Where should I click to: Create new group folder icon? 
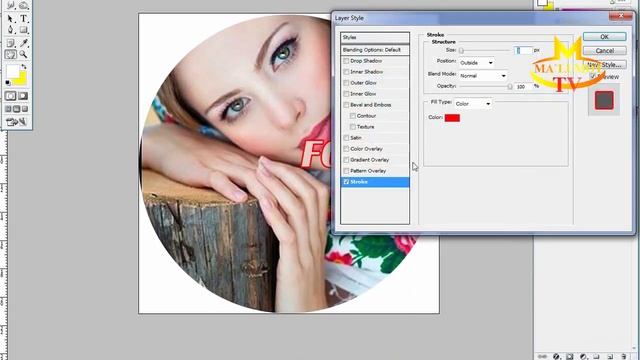click(x=596, y=356)
